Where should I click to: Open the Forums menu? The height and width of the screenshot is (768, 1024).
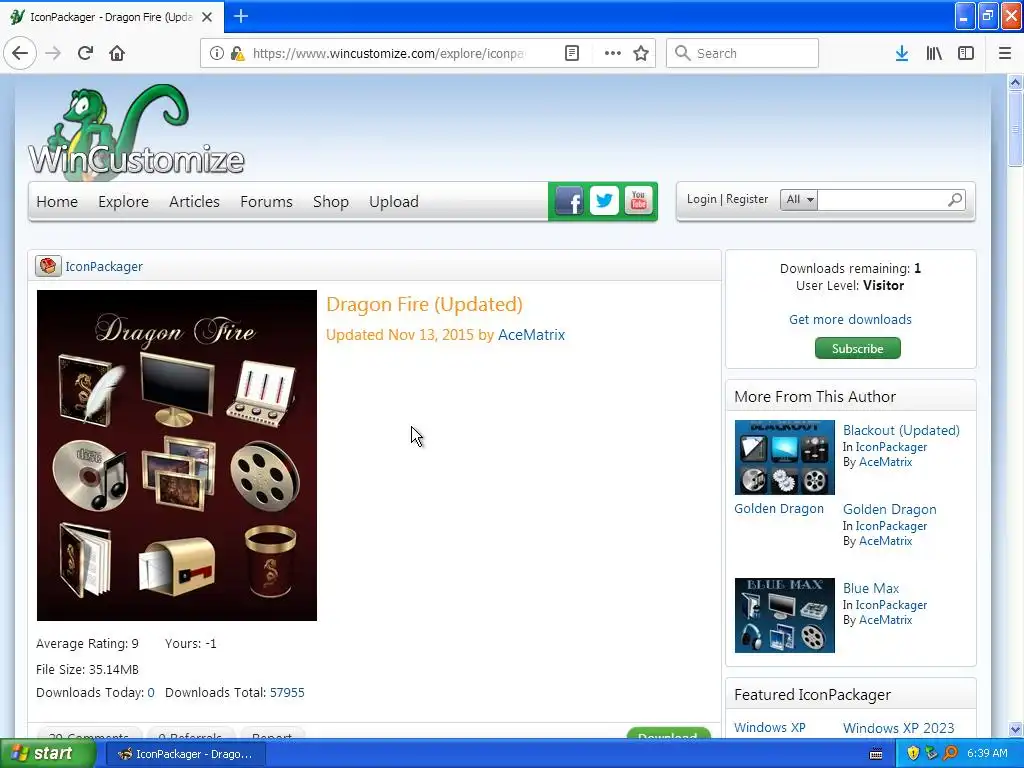point(266,202)
